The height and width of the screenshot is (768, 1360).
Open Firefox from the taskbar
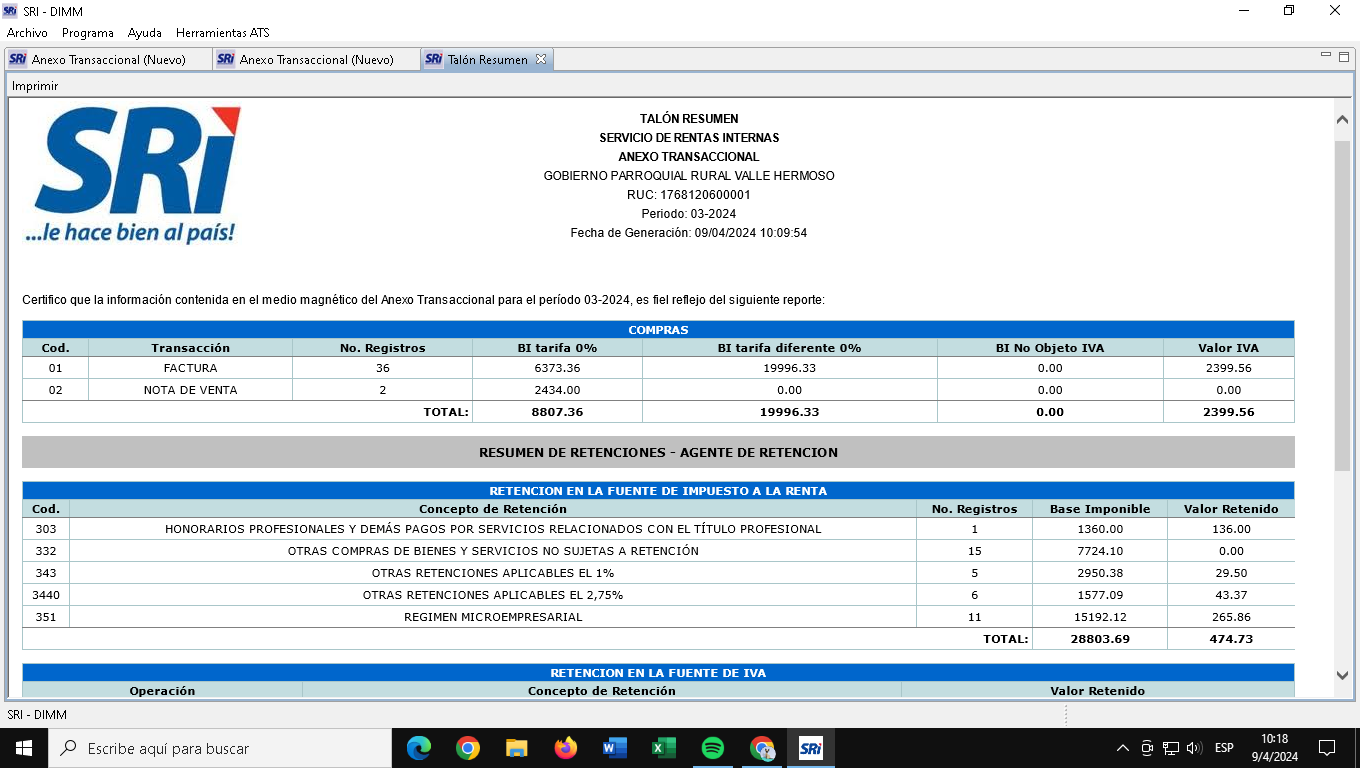pos(566,748)
